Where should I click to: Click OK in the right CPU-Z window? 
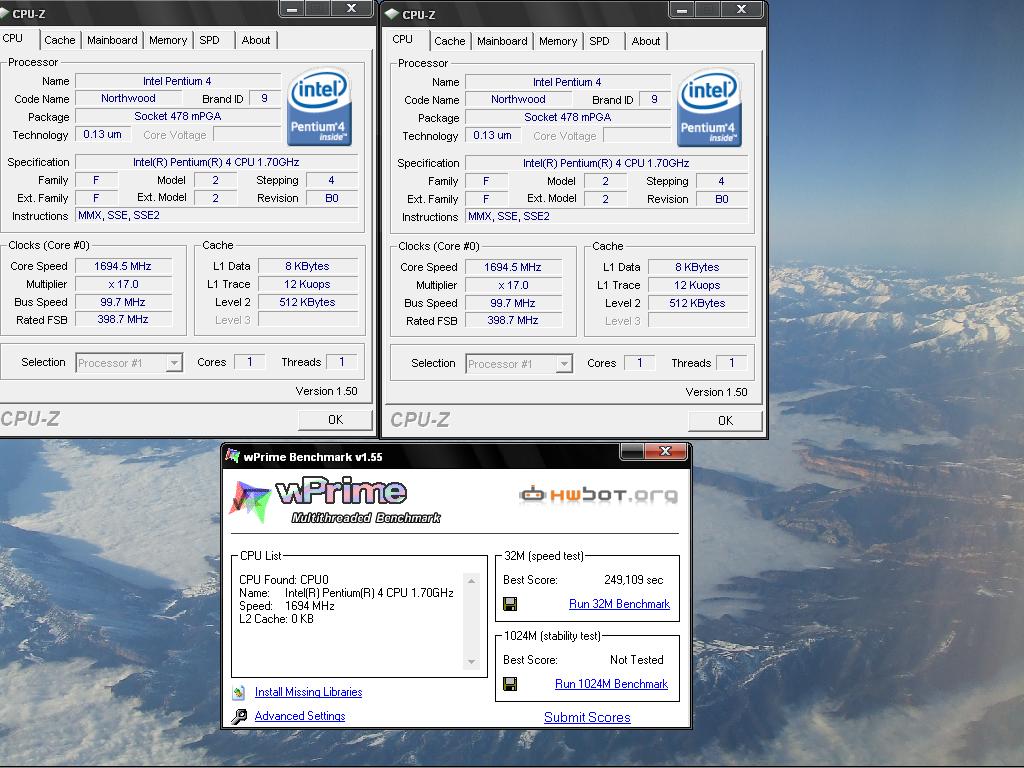coord(725,421)
